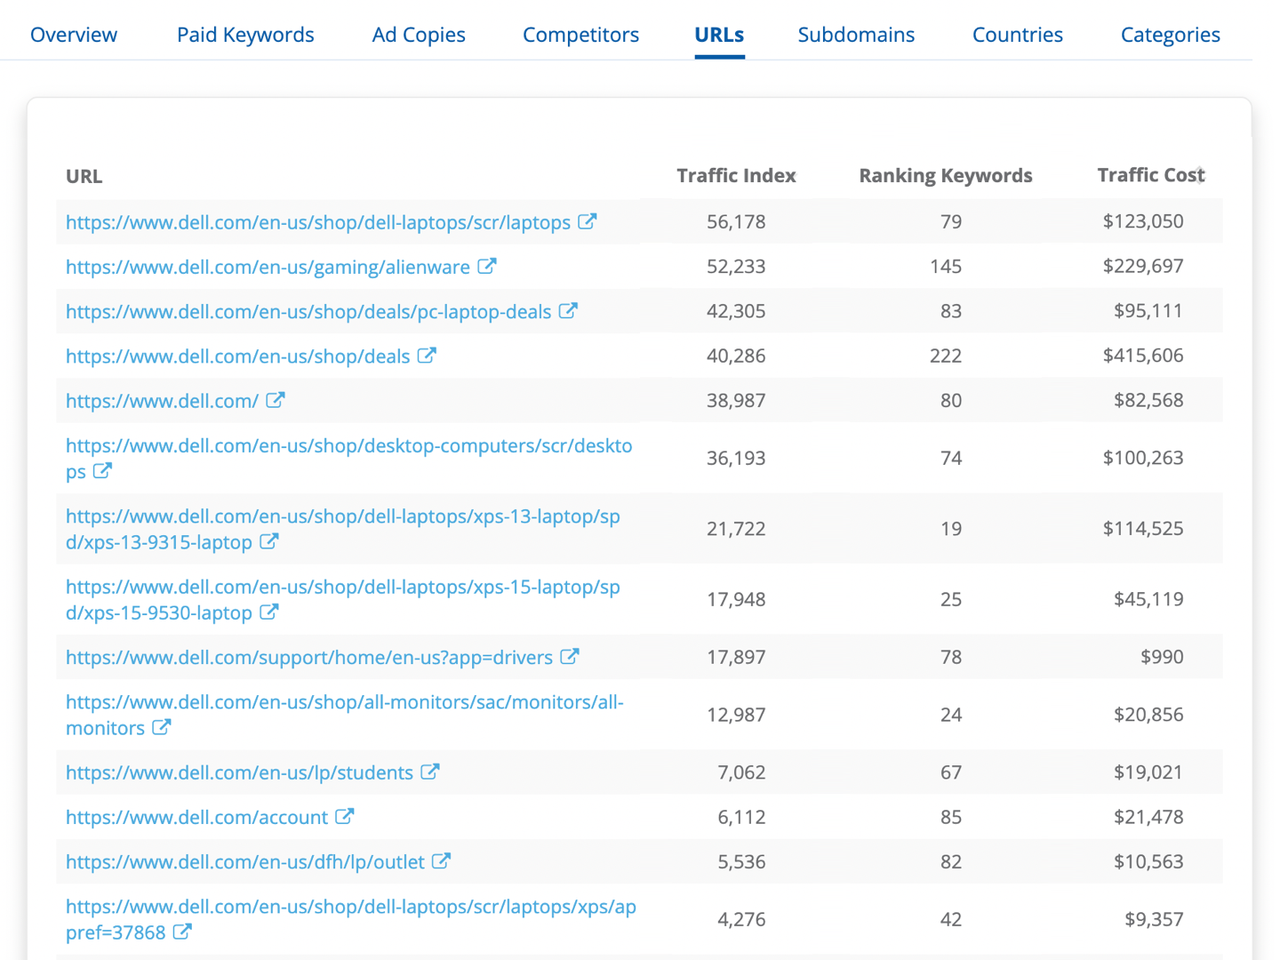
Task: Follow the gaming/alienware URL link
Action: (x=268, y=267)
